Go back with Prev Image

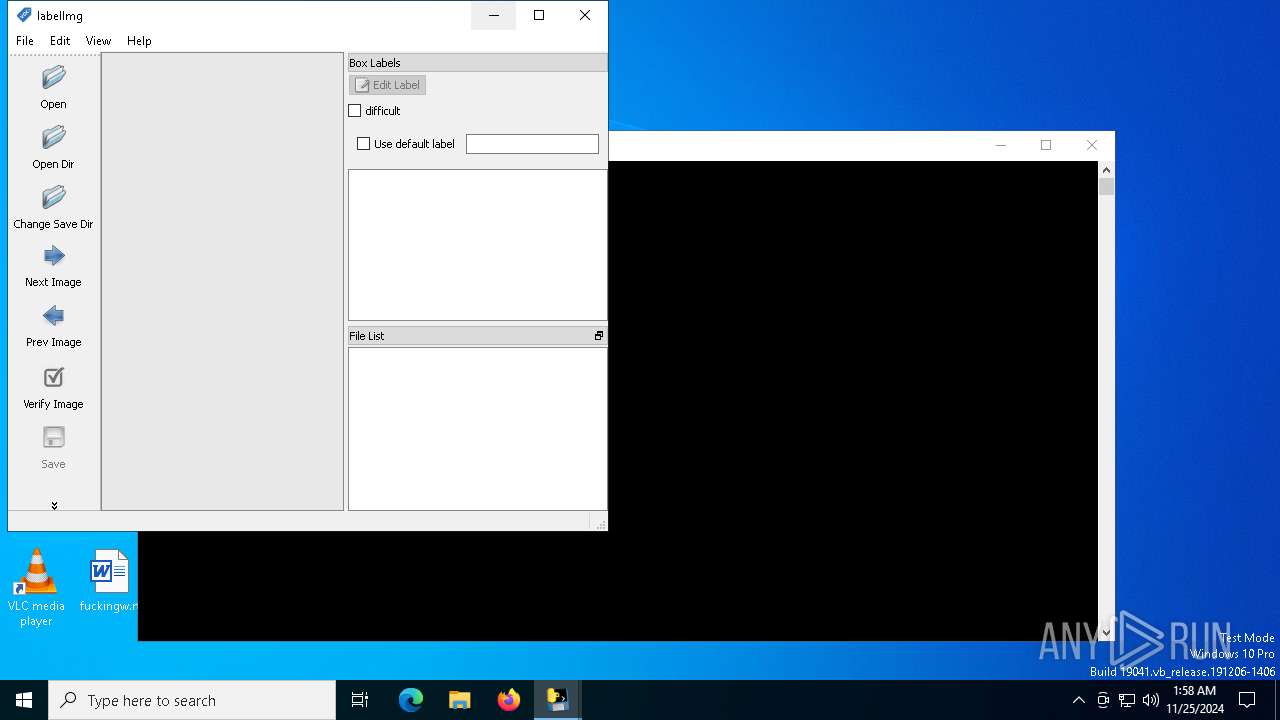[x=54, y=326]
